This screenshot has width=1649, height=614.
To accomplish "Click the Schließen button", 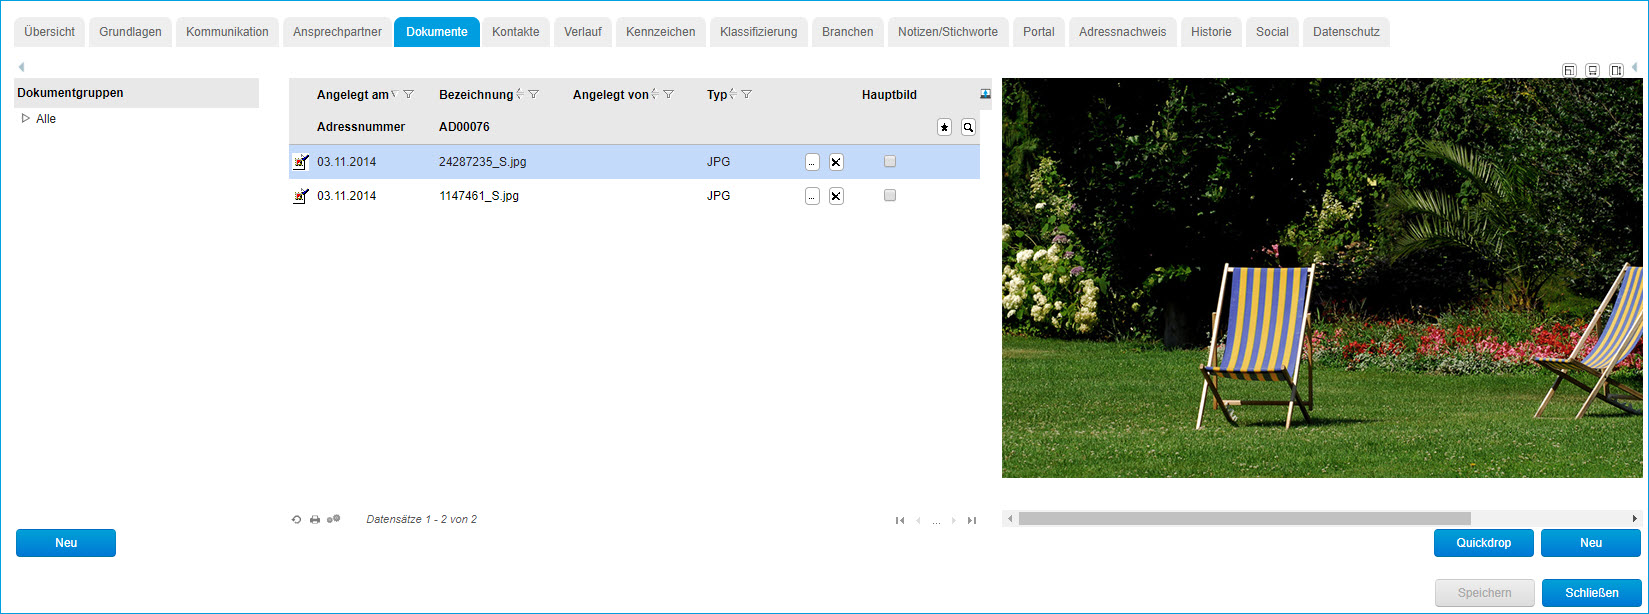I will 1592,593.
